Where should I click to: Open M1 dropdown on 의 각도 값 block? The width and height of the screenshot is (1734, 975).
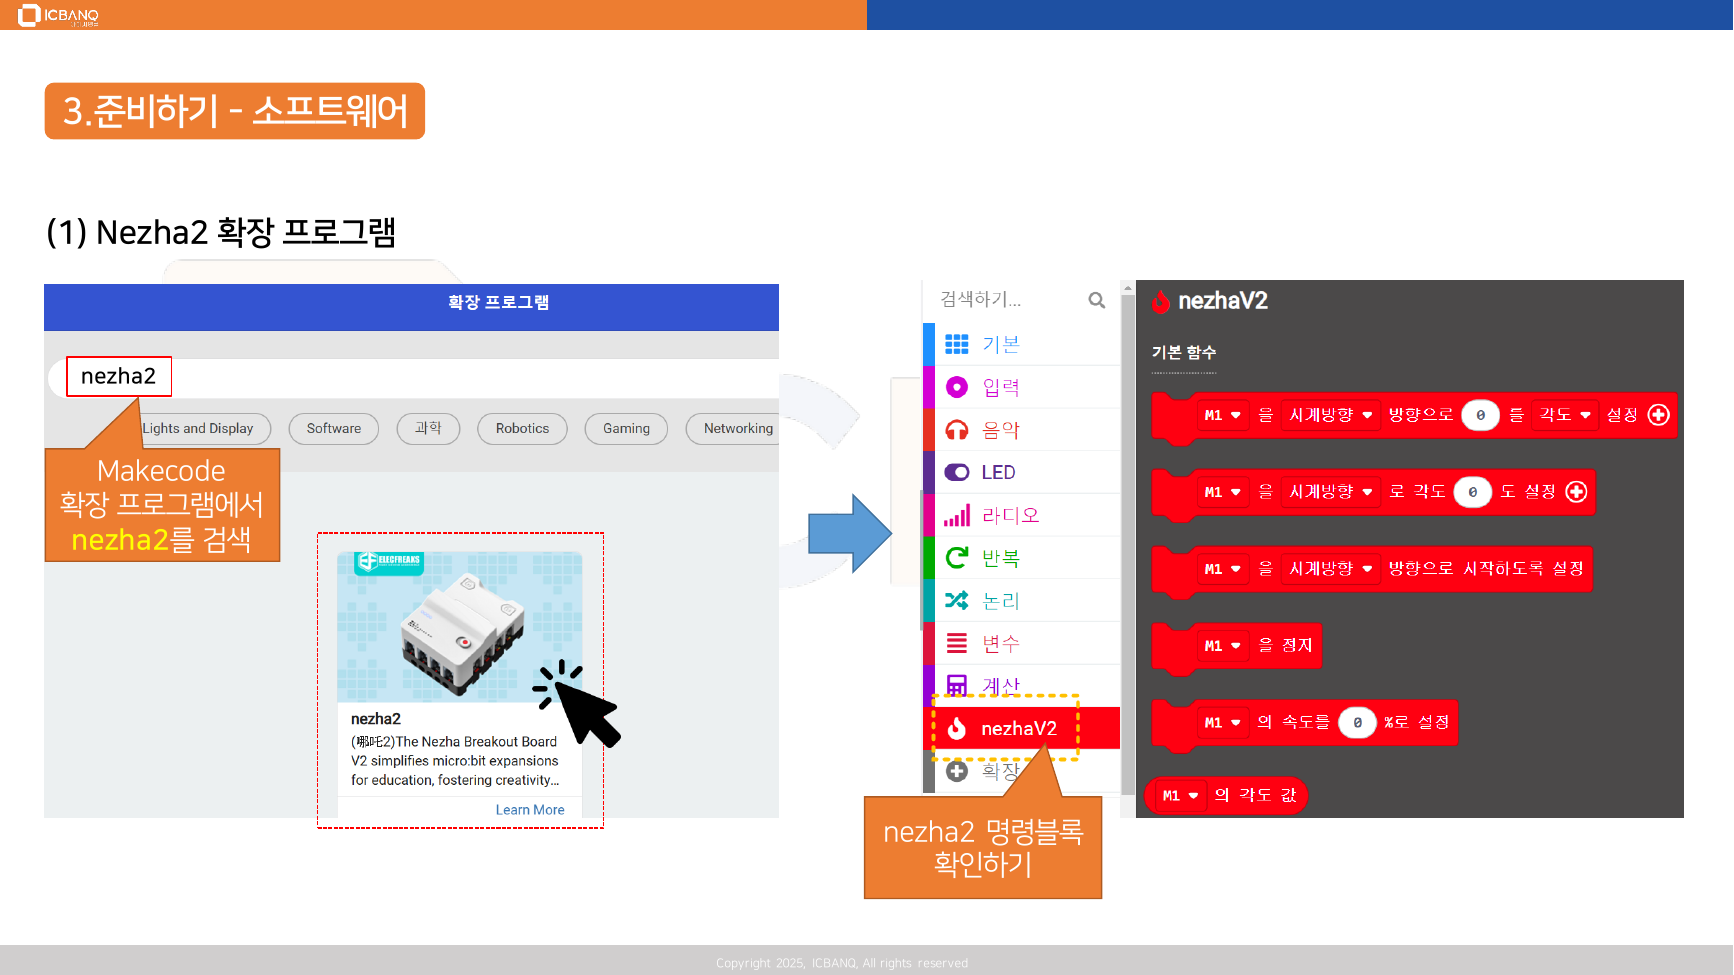[1180, 796]
